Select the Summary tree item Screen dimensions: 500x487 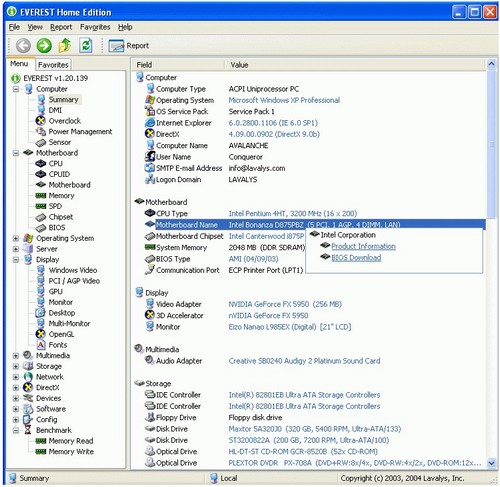63,99
